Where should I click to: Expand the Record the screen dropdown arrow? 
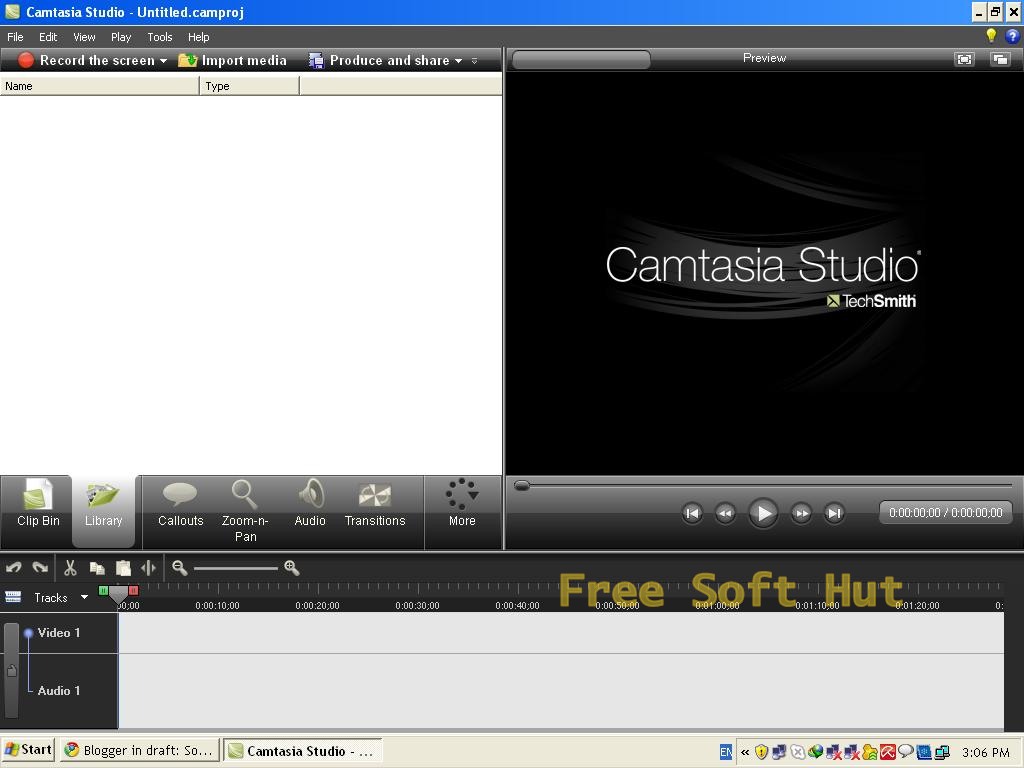[163, 61]
